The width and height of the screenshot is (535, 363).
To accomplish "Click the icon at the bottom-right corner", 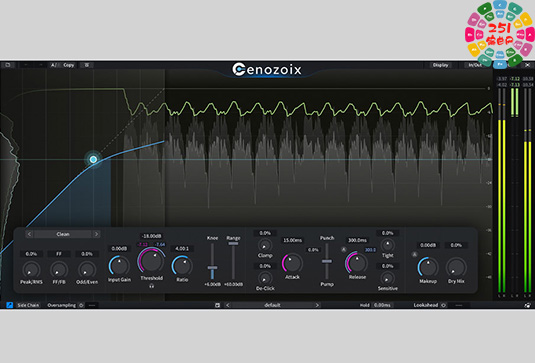I will coord(527,305).
